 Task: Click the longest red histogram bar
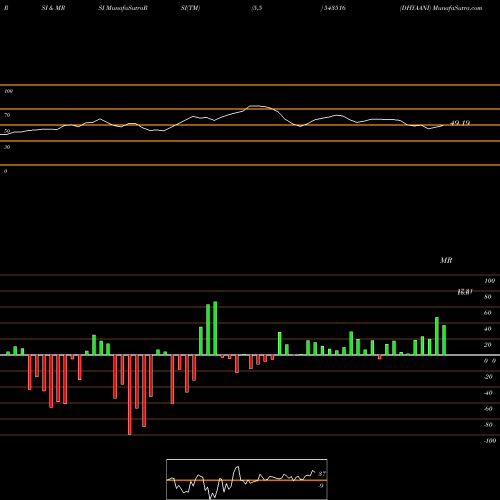tap(130, 395)
